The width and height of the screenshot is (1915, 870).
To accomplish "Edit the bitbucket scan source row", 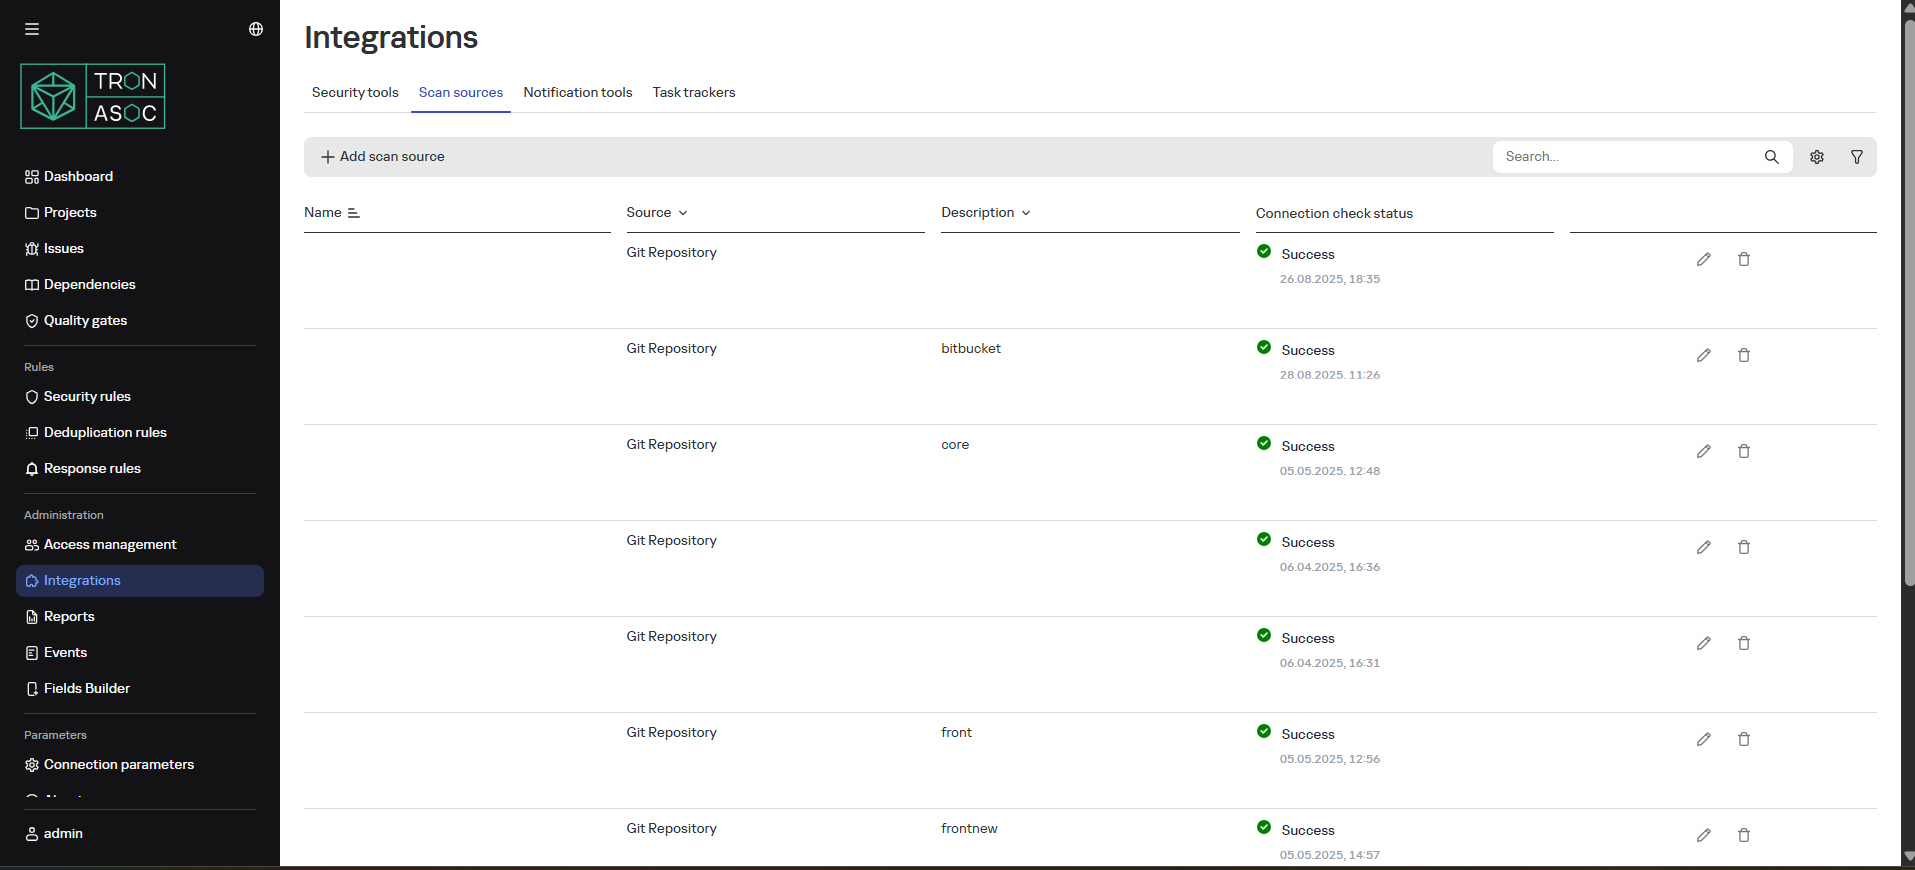I will [x=1703, y=355].
